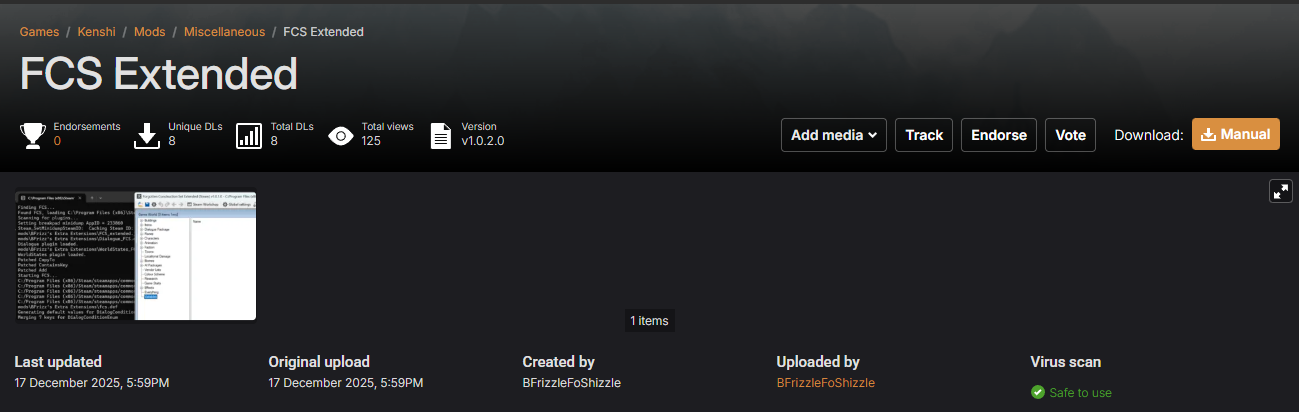
Task: Click the version number v1.0.2.0
Action: (483, 141)
